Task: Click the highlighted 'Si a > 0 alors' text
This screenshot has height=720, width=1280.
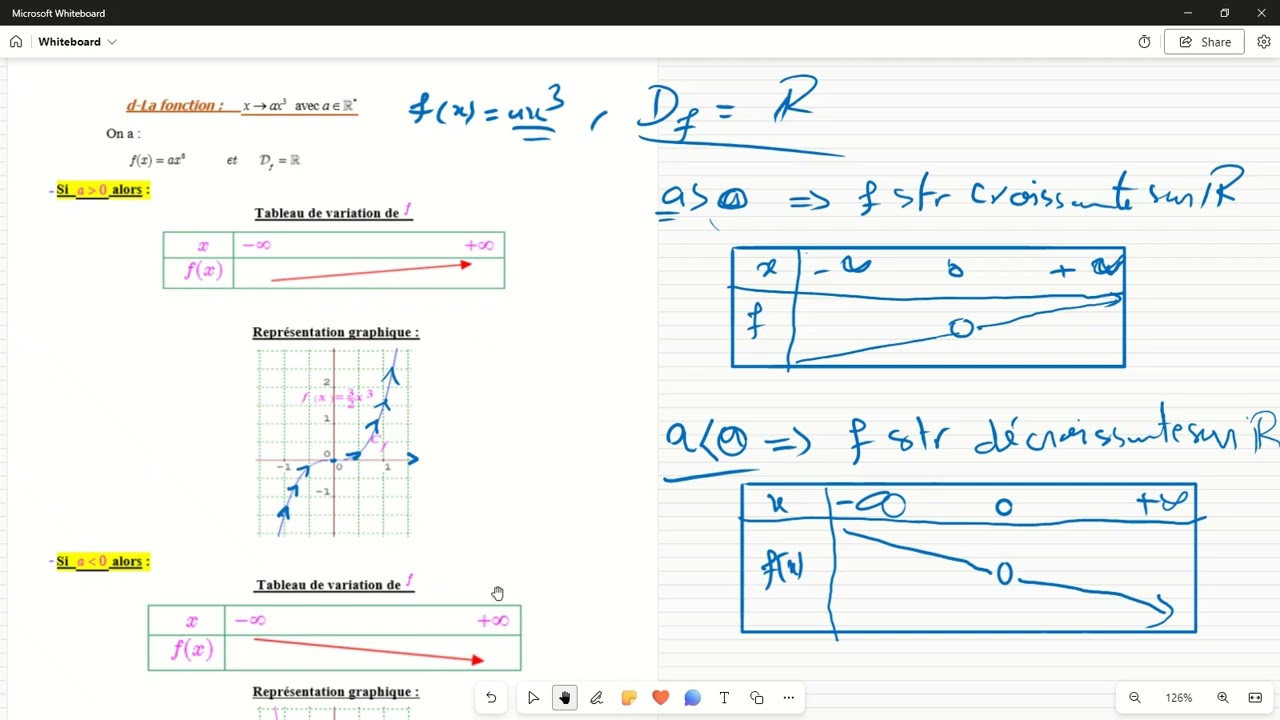Action: [x=102, y=190]
